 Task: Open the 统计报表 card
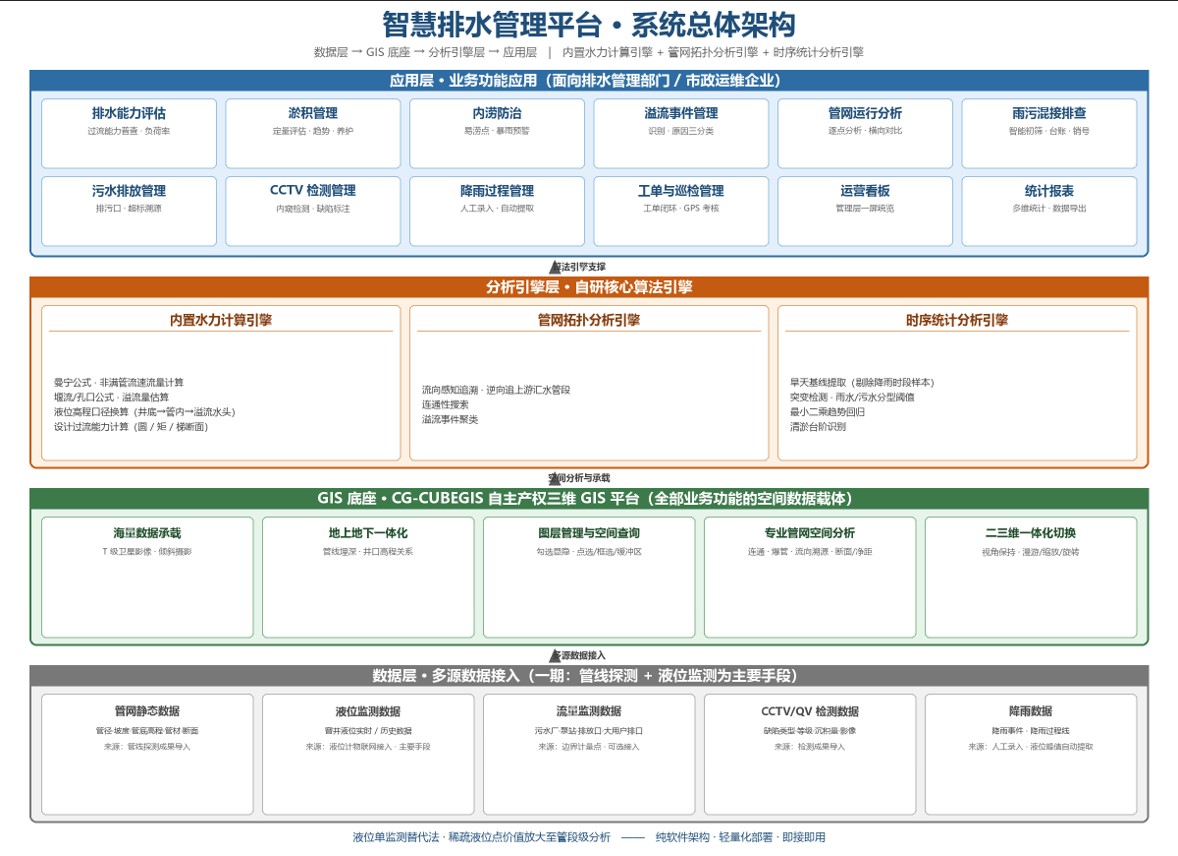1049,211
